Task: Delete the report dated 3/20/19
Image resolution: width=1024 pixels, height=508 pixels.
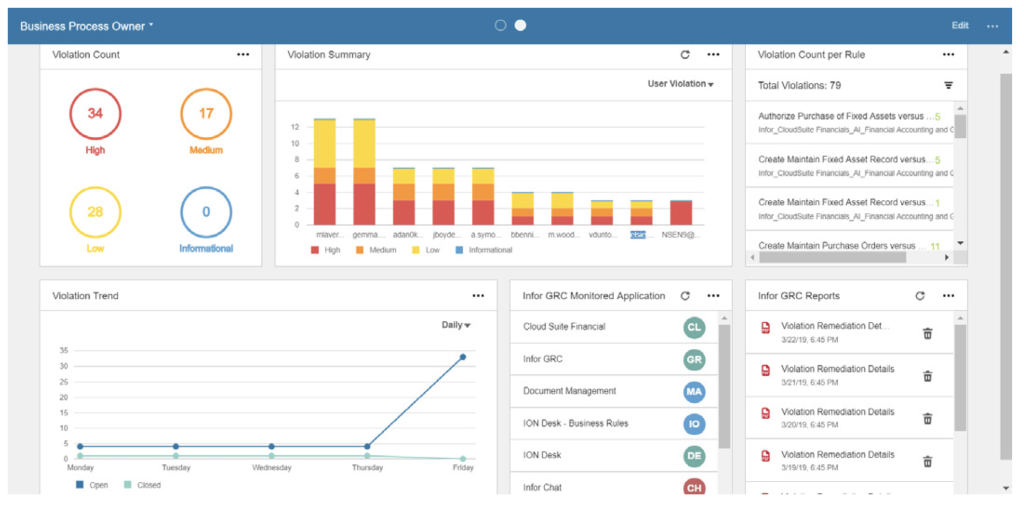Action: click(927, 419)
